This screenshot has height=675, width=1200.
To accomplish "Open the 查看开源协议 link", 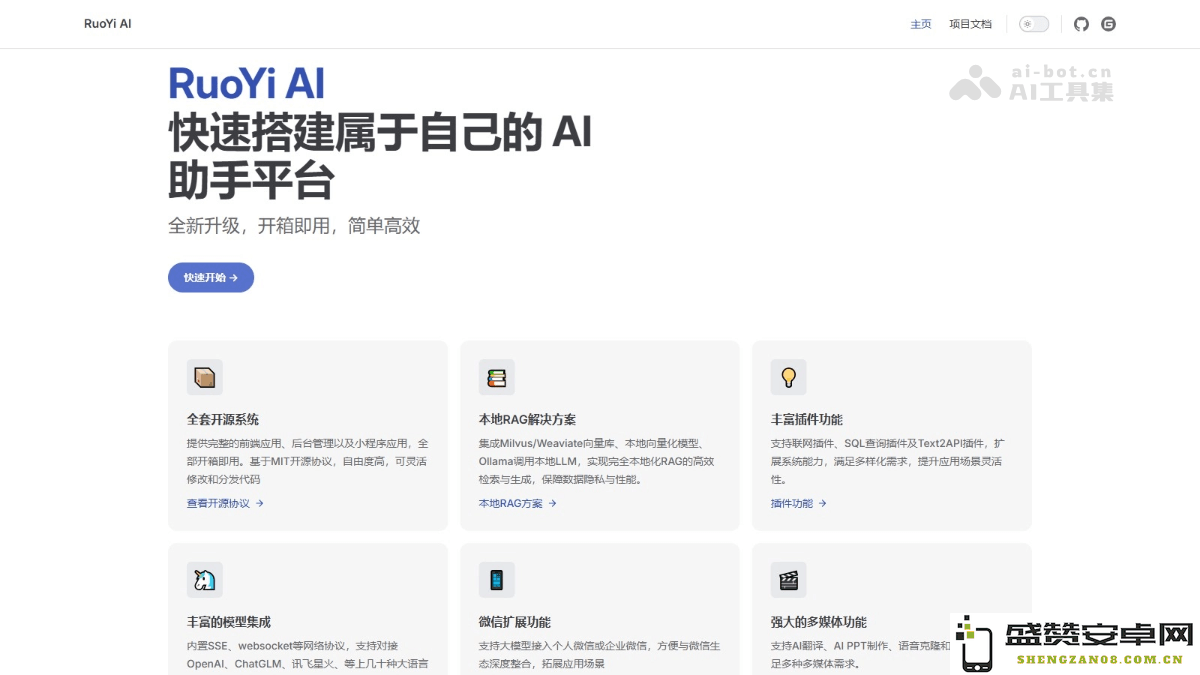I will click(225, 503).
